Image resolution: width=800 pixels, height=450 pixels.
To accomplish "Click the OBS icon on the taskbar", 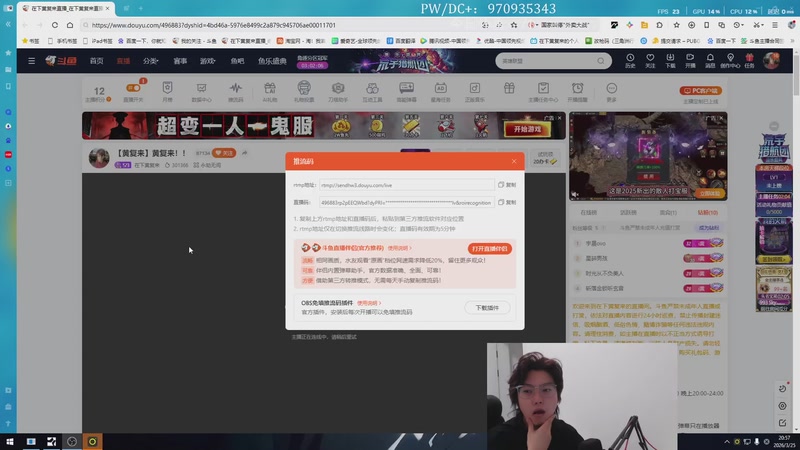I will (72, 442).
